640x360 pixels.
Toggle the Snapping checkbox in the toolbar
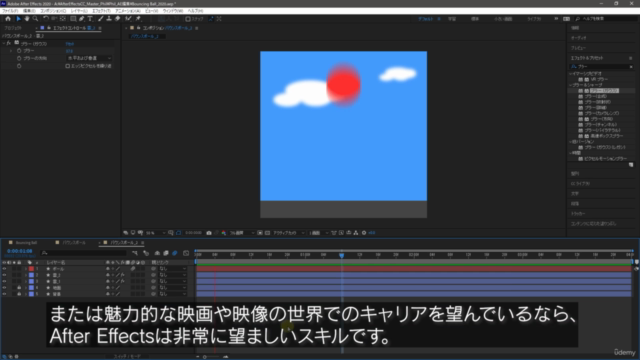188,19
